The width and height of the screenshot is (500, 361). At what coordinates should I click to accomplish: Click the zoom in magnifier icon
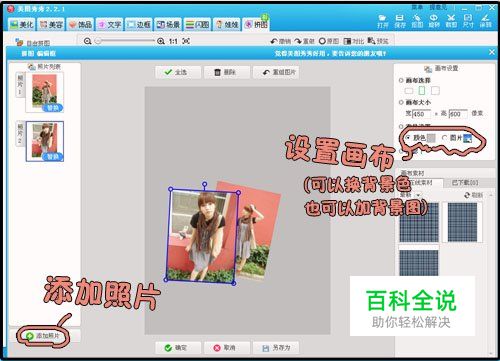tap(161, 41)
